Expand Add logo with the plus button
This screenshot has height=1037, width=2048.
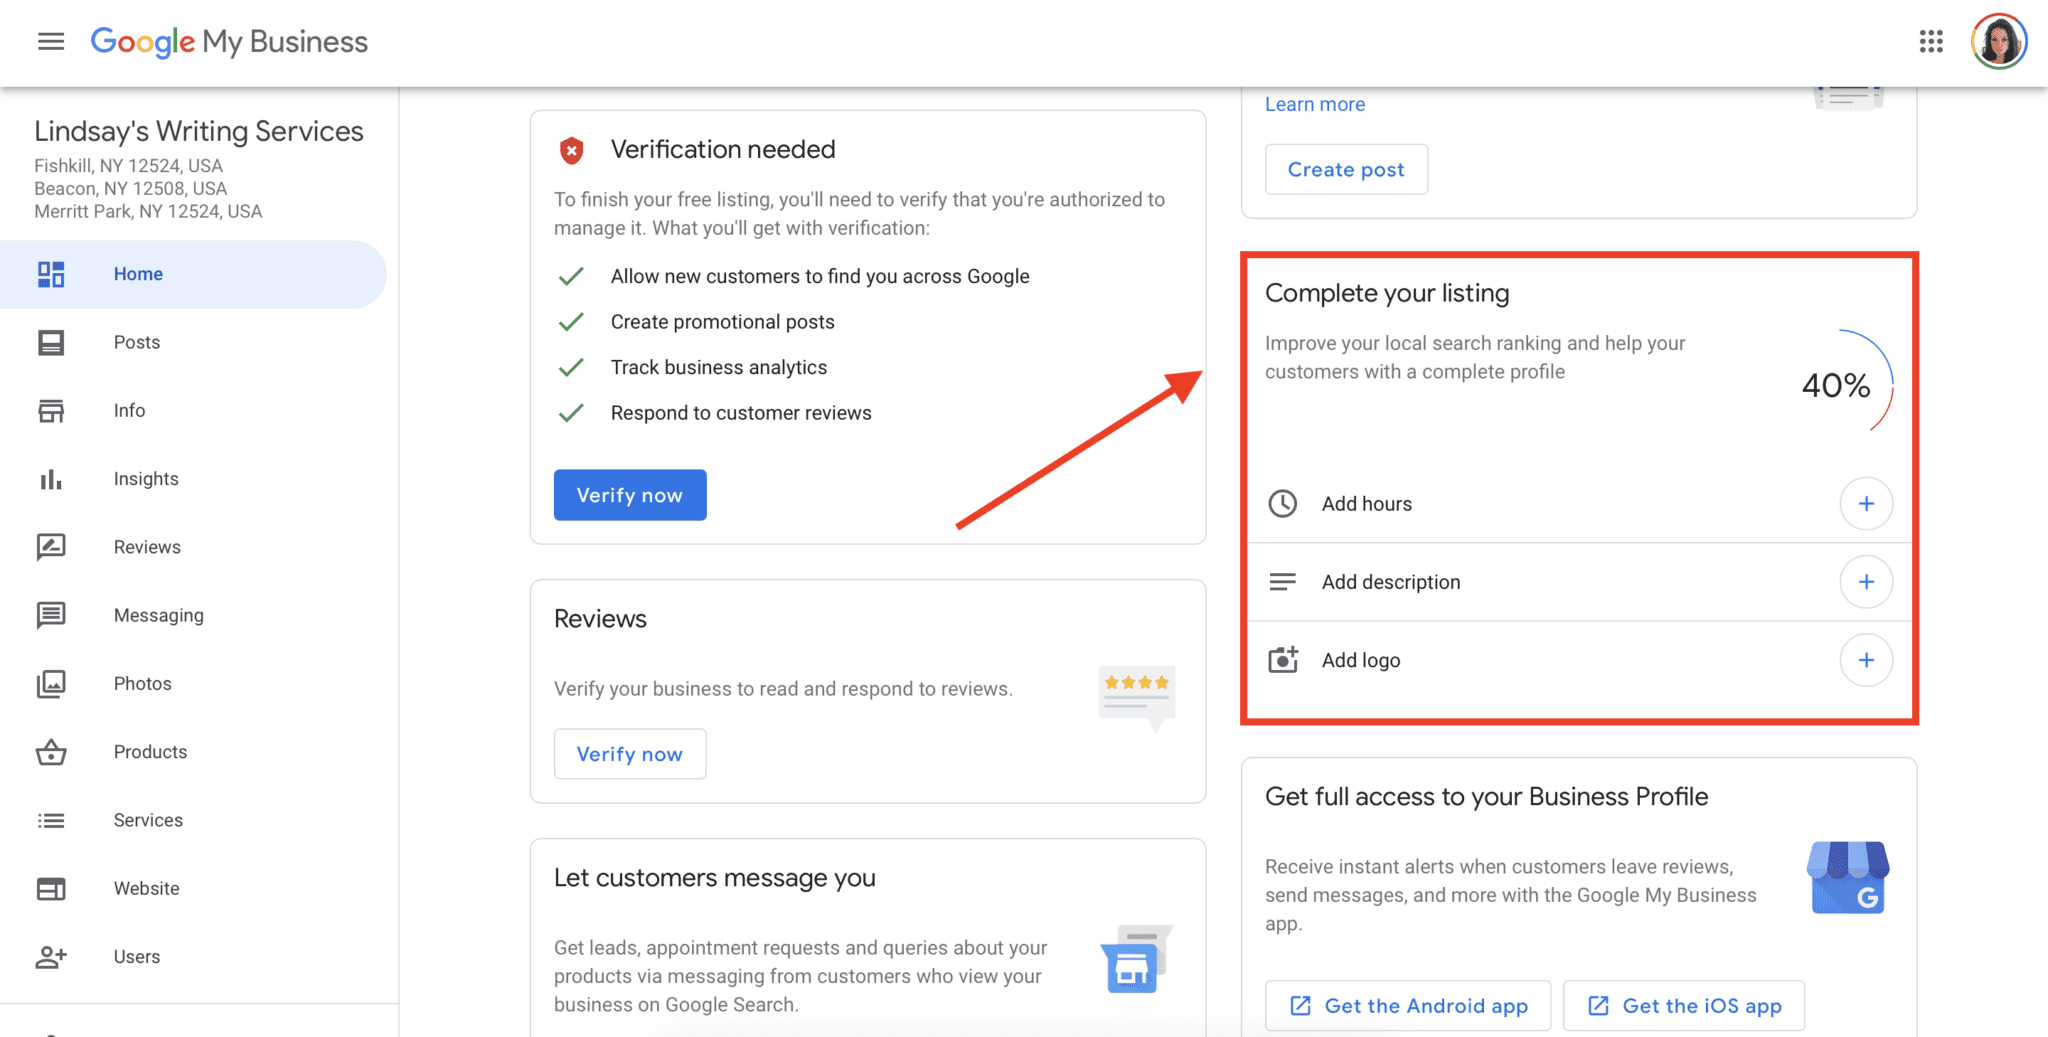[1866, 660]
